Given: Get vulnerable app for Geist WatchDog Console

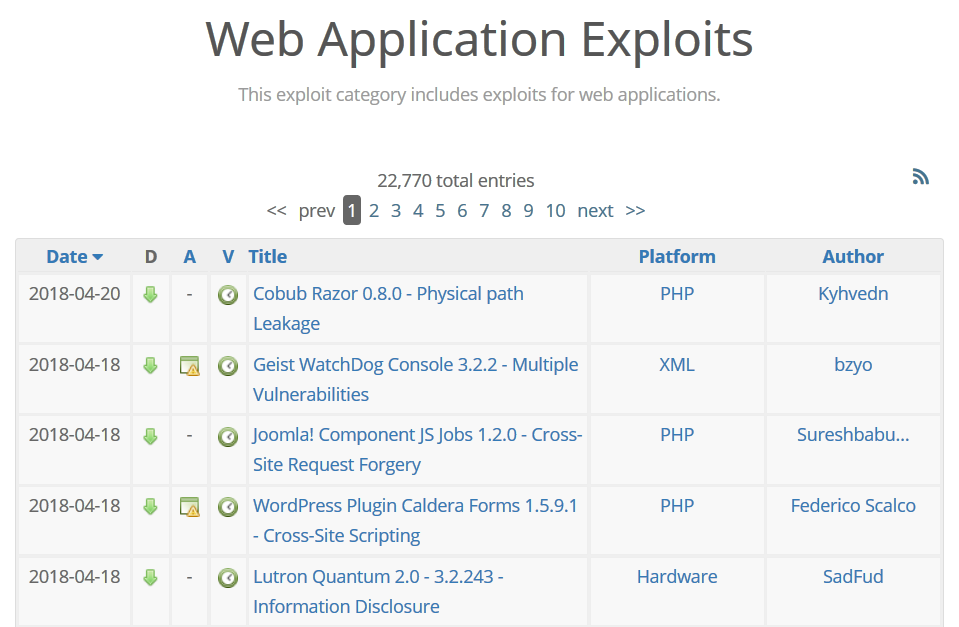Looking at the screenshot, I should [x=190, y=366].
